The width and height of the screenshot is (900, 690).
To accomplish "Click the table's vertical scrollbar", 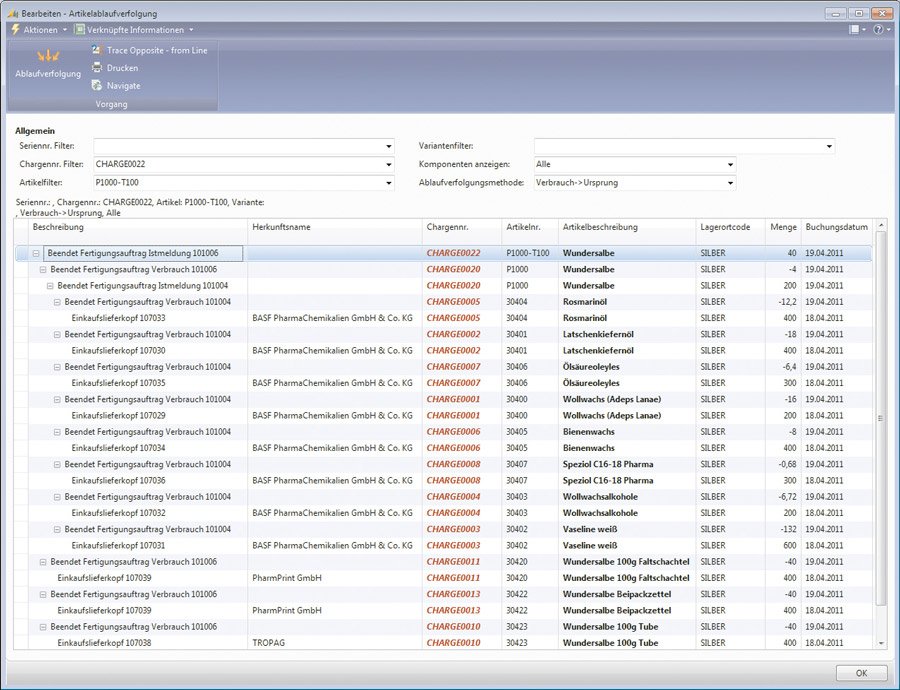I will [880, 420].
